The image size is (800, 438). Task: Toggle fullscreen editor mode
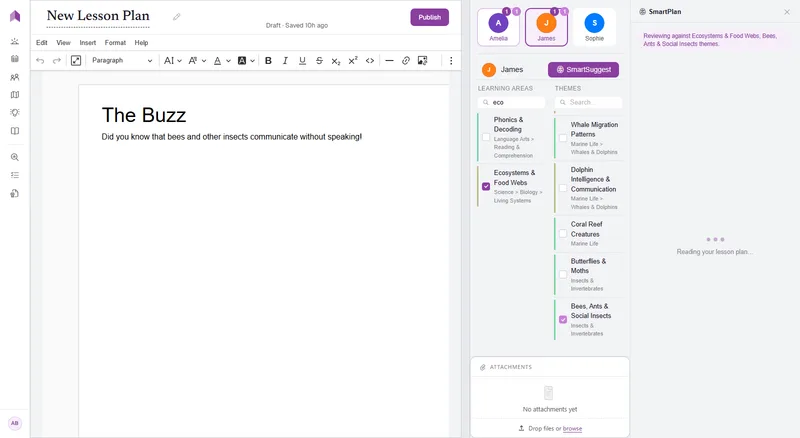coord(76,61)
